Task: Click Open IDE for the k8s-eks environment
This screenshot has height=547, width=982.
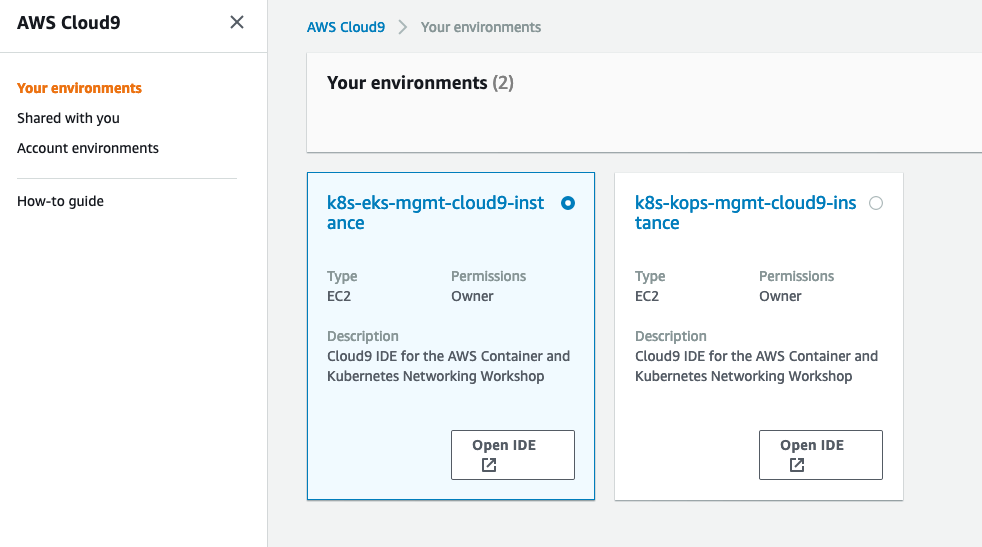Action: click(x=513, y=455)
